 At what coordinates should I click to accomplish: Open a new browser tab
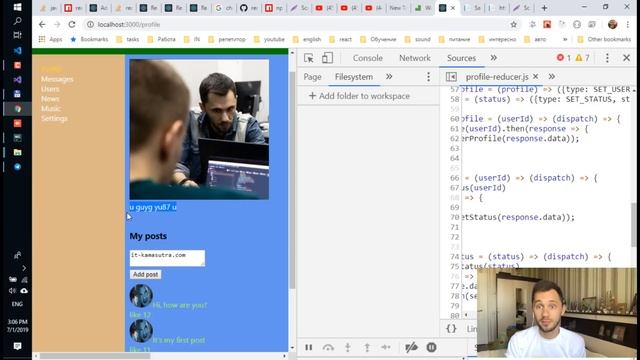point(544,8)
